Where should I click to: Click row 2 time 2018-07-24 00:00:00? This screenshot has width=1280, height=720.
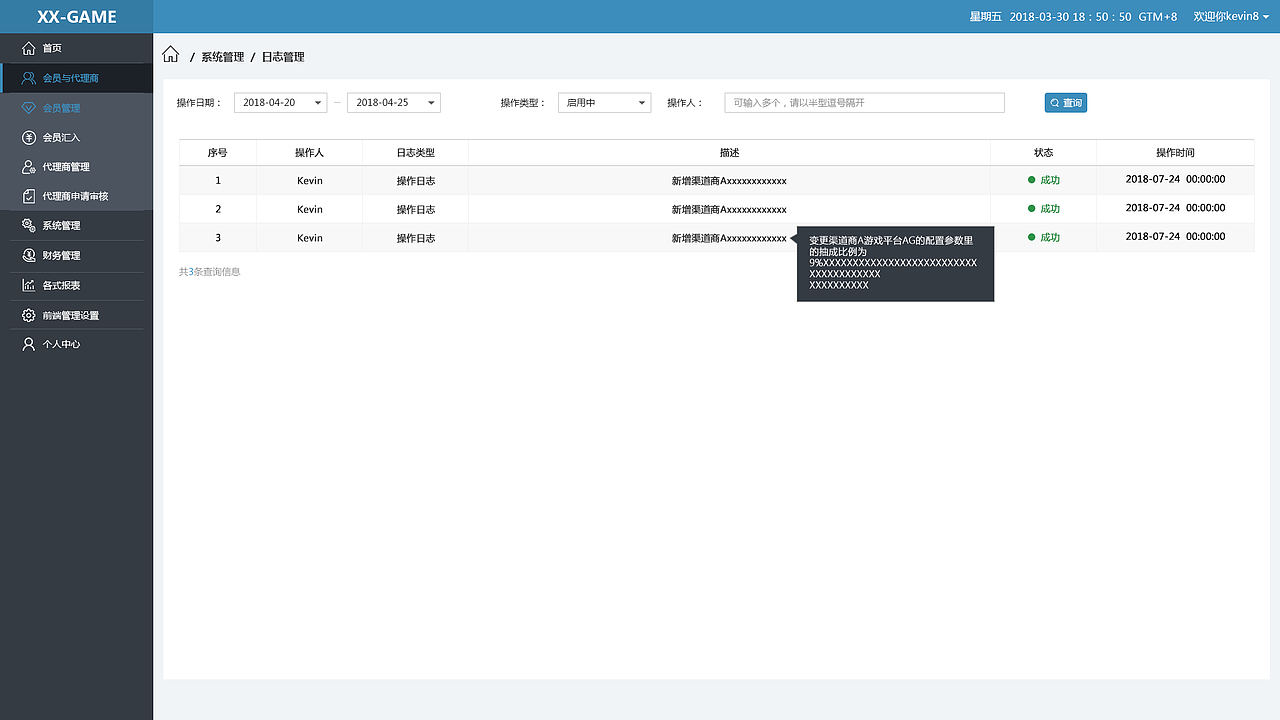coord(1175,208)
